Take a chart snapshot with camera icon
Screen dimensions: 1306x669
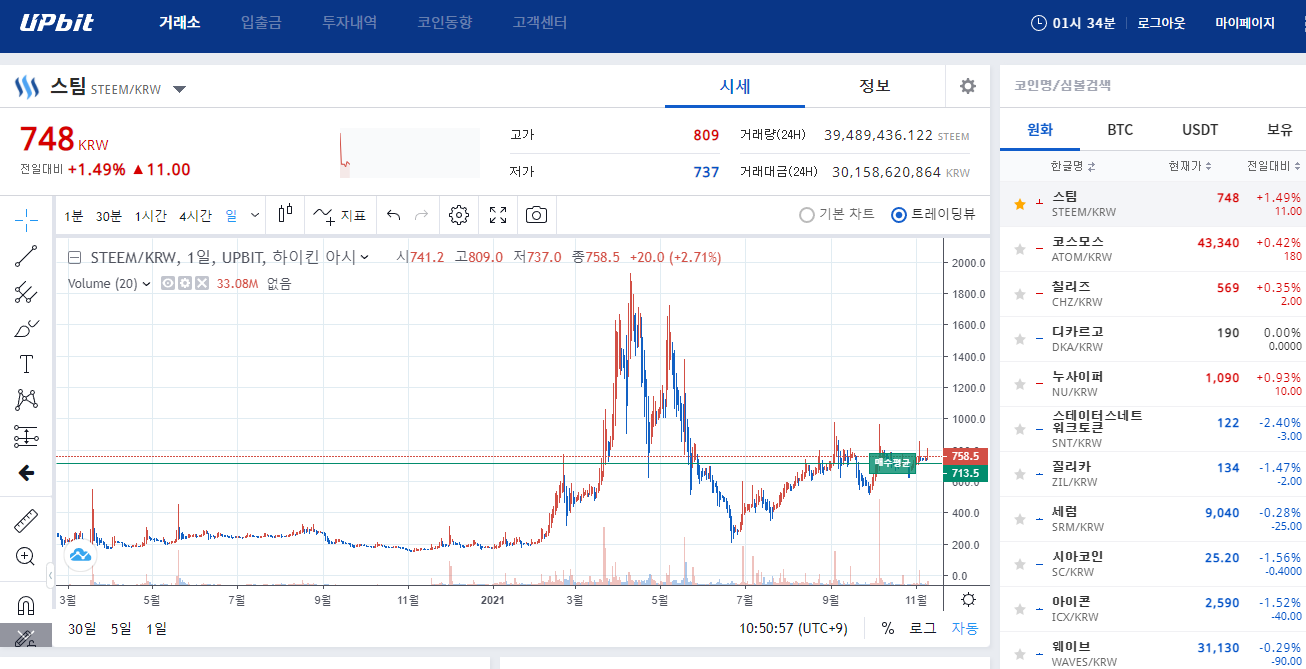(x=537, y=215)
